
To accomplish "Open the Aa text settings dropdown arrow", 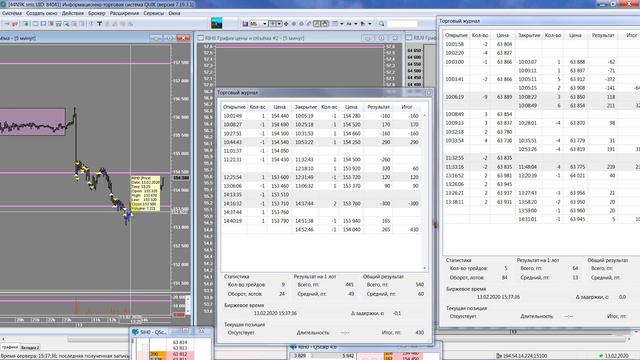I will tap(356, 24).
